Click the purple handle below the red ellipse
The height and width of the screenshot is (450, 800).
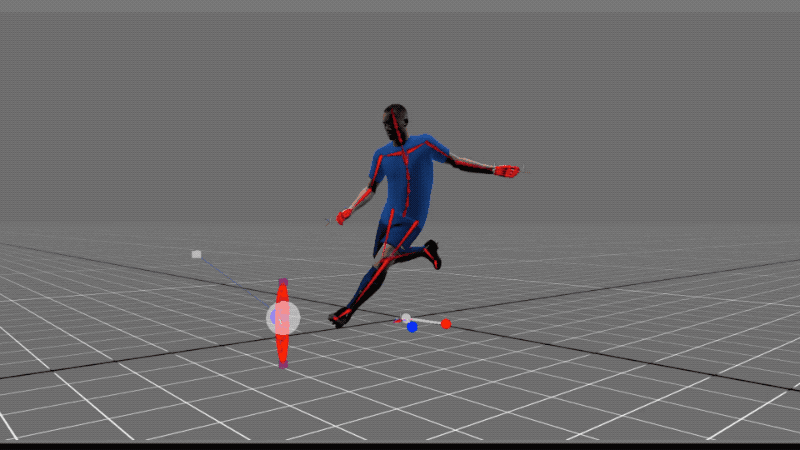(283, 364)
